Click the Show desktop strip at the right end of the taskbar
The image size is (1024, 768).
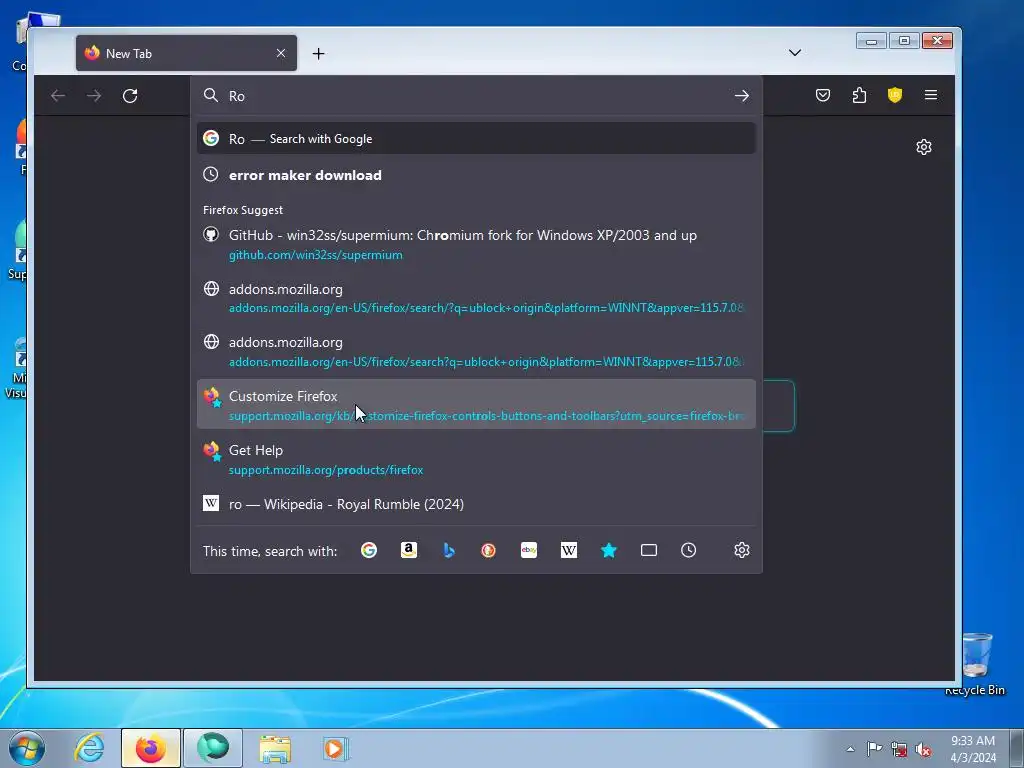click(1017, 748)
